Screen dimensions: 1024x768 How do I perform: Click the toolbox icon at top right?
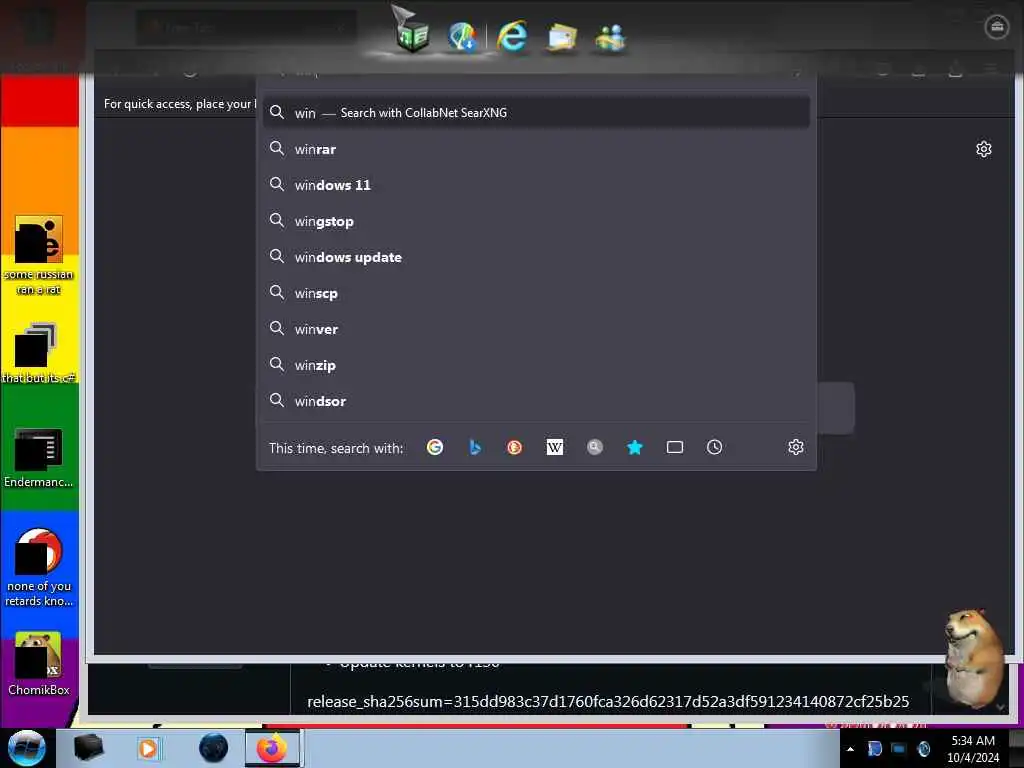click(997, 27)
